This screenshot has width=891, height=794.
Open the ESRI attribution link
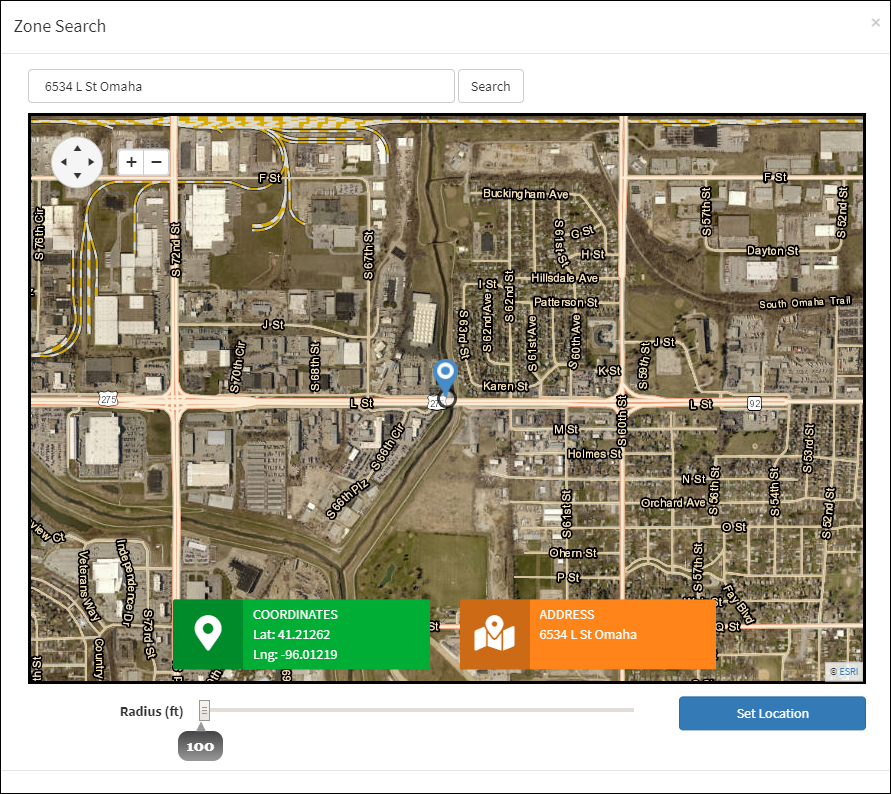847,671
